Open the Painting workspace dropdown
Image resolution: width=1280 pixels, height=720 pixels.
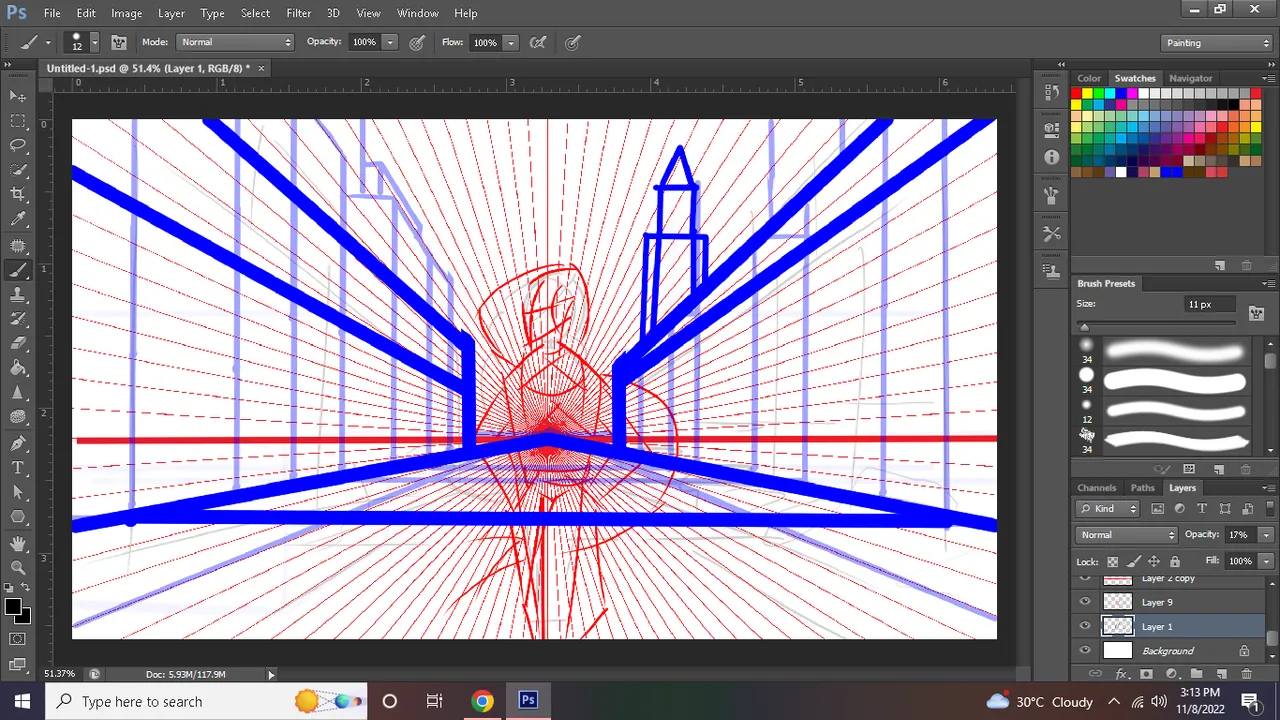coord(1217,43)
